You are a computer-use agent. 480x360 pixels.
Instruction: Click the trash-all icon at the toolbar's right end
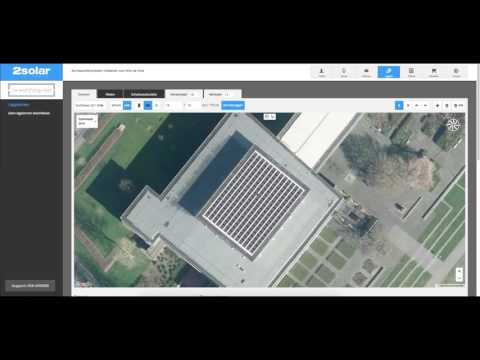click(459, 106)
